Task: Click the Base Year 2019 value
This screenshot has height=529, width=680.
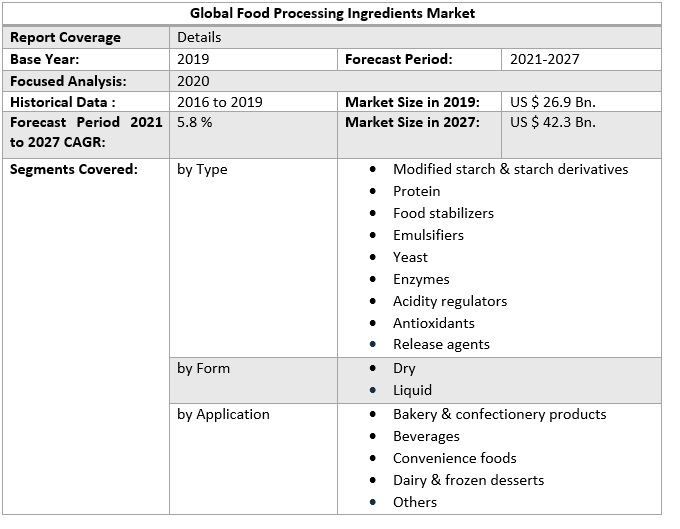Action: [x=193, y=59]
